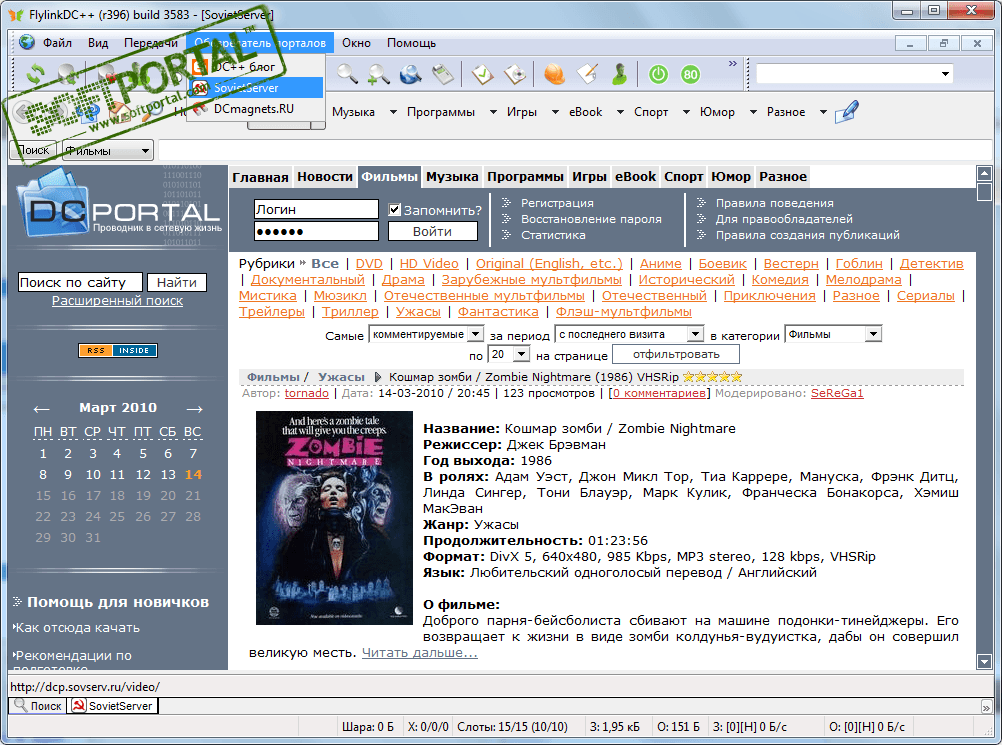Open the Search Spy globe icon
1002x745 pixels.
pos(410,74)
